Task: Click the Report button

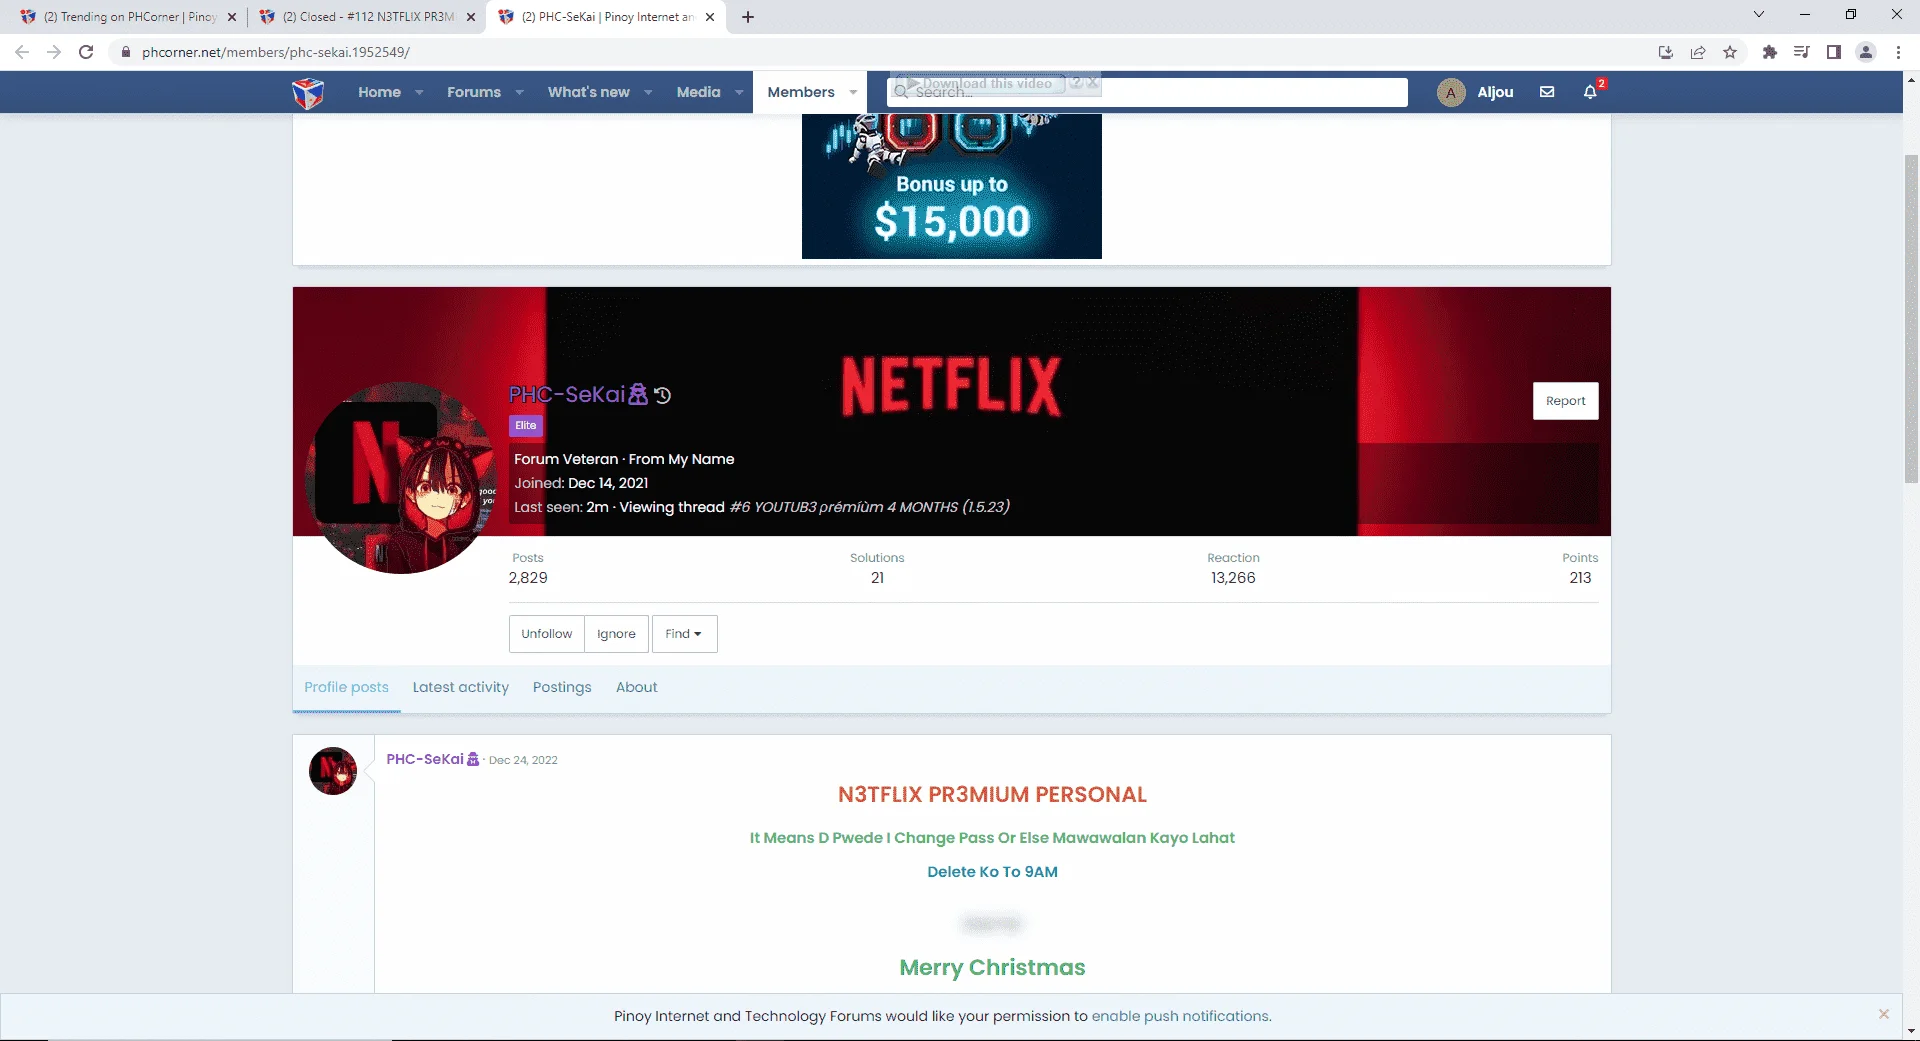Action: point(1565,401)
